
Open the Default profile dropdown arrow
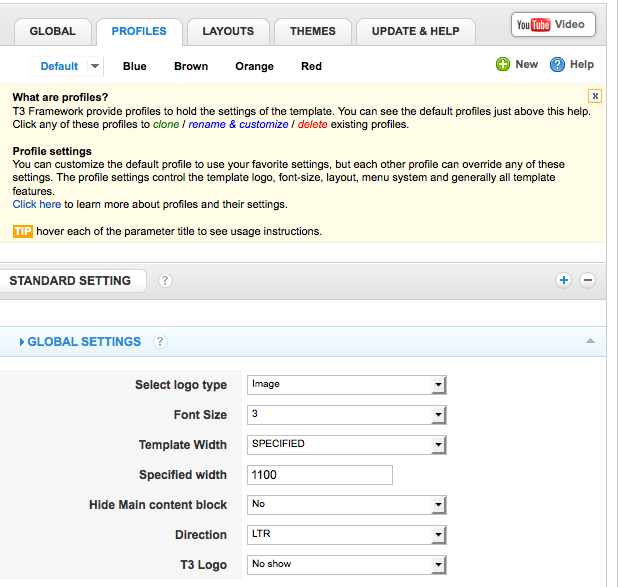(x=94, y=67)
